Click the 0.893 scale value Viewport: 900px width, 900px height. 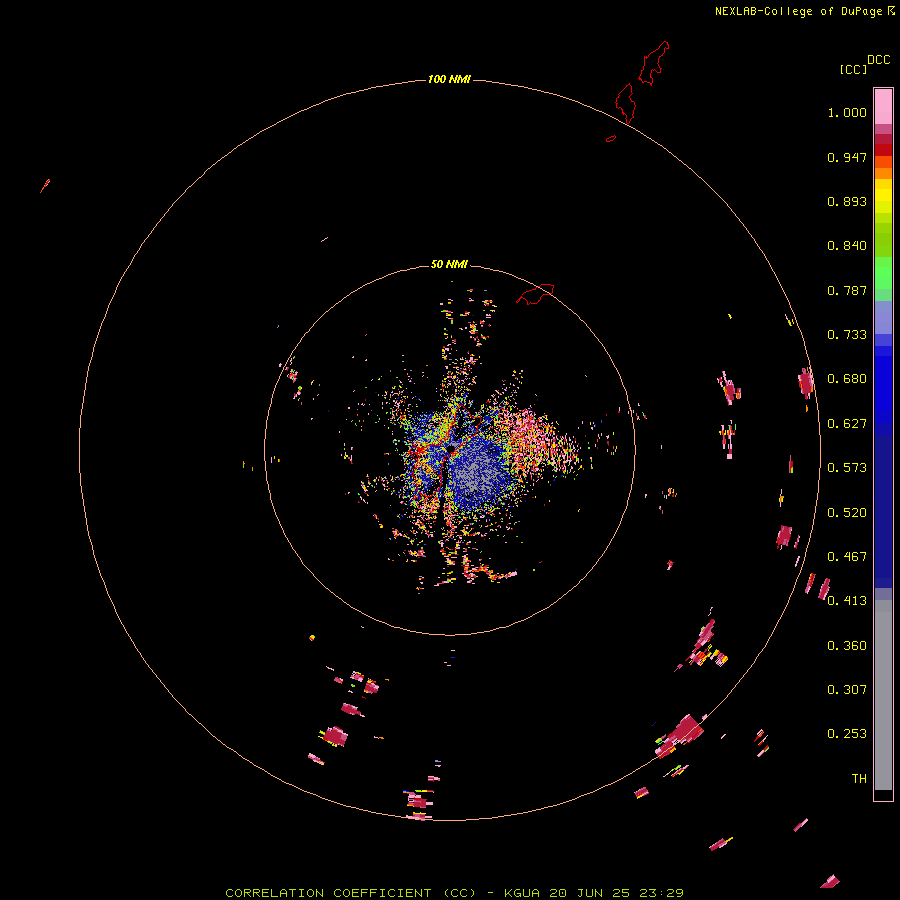tap(847, 201)
